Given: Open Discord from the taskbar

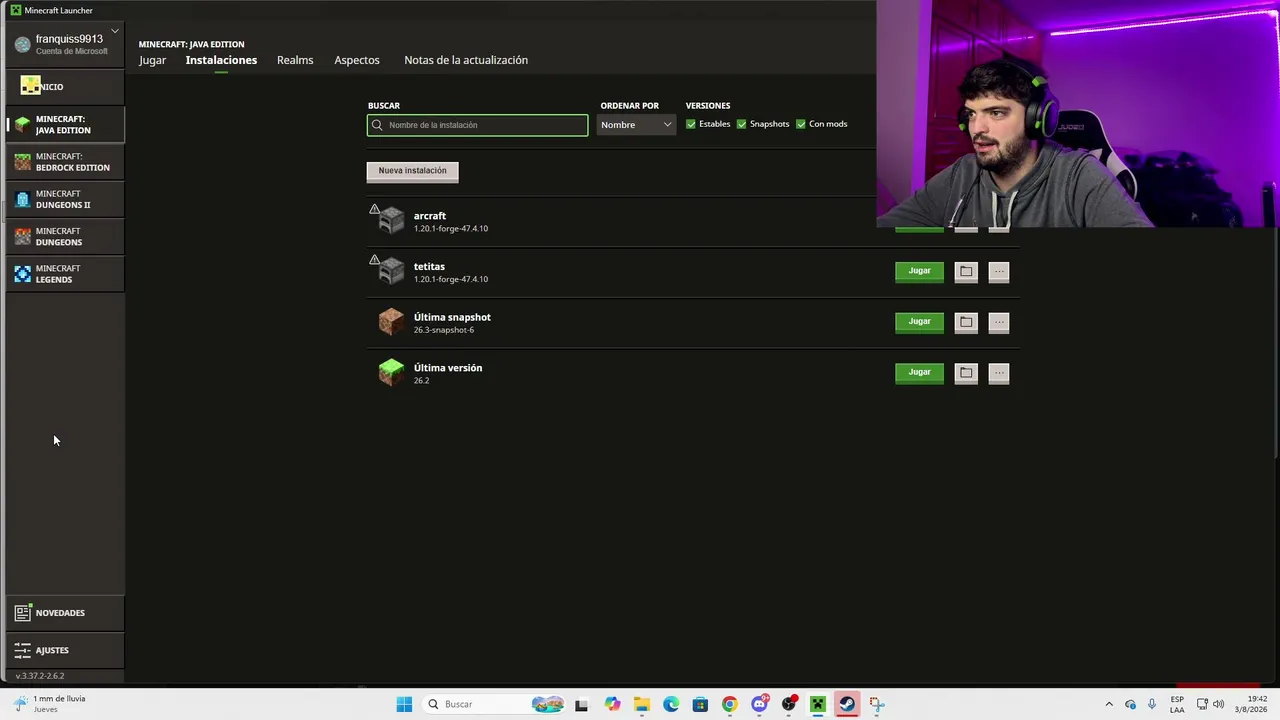Looking at the screenshot, I should pos(759,704).
